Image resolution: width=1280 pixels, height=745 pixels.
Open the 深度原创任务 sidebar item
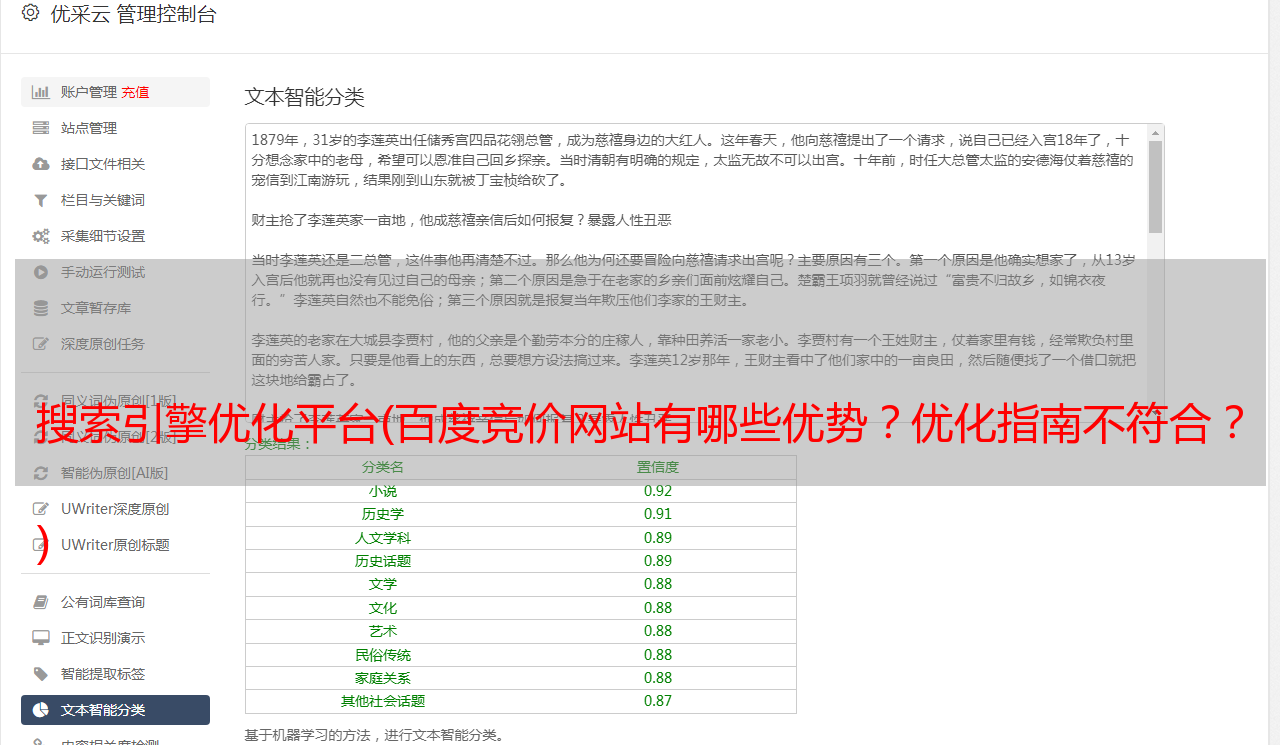coord(115,344)
